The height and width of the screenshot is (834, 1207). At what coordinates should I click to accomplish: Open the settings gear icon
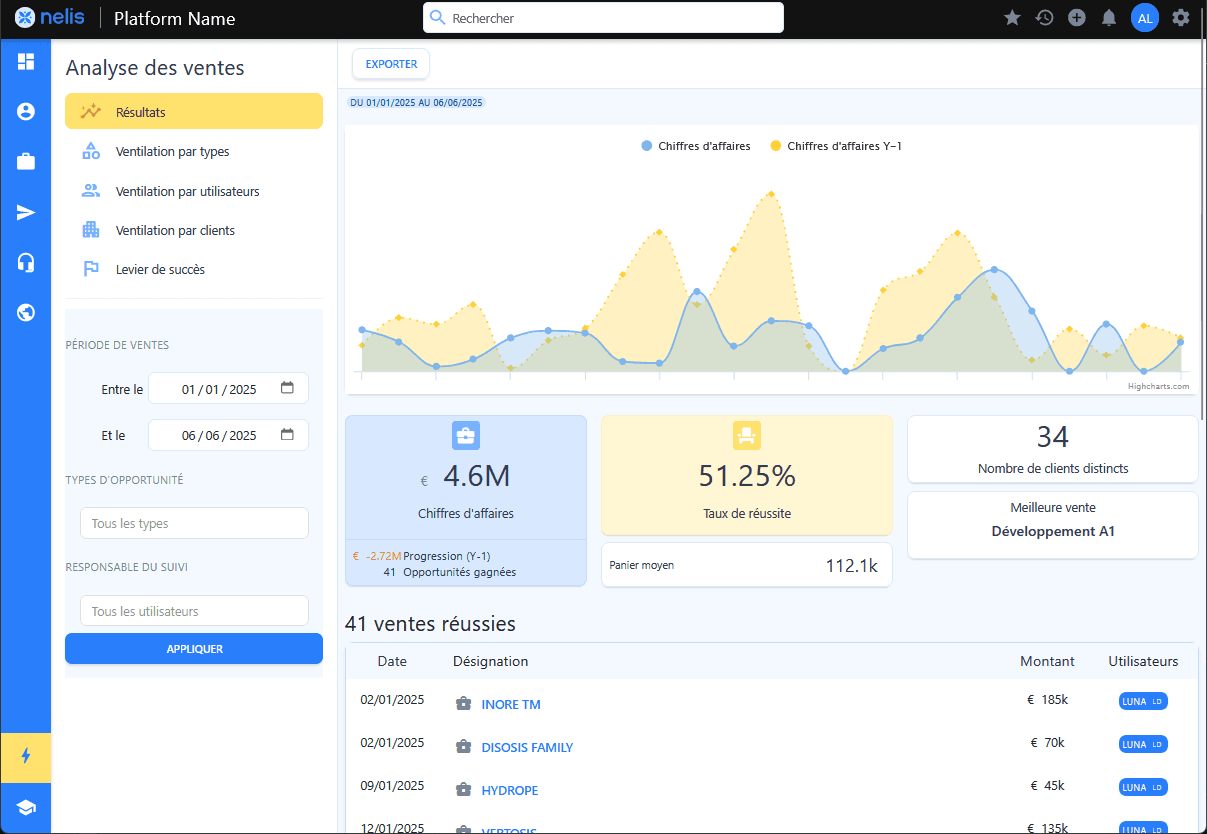pos(1181,17)
